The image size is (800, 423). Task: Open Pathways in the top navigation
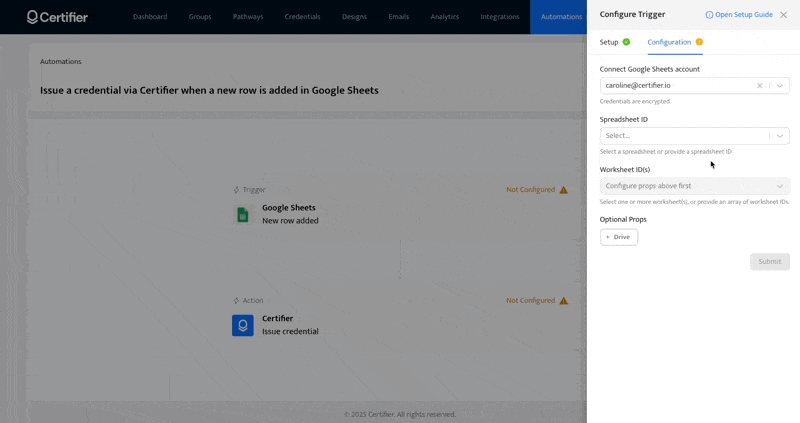(x=248, y=17)
